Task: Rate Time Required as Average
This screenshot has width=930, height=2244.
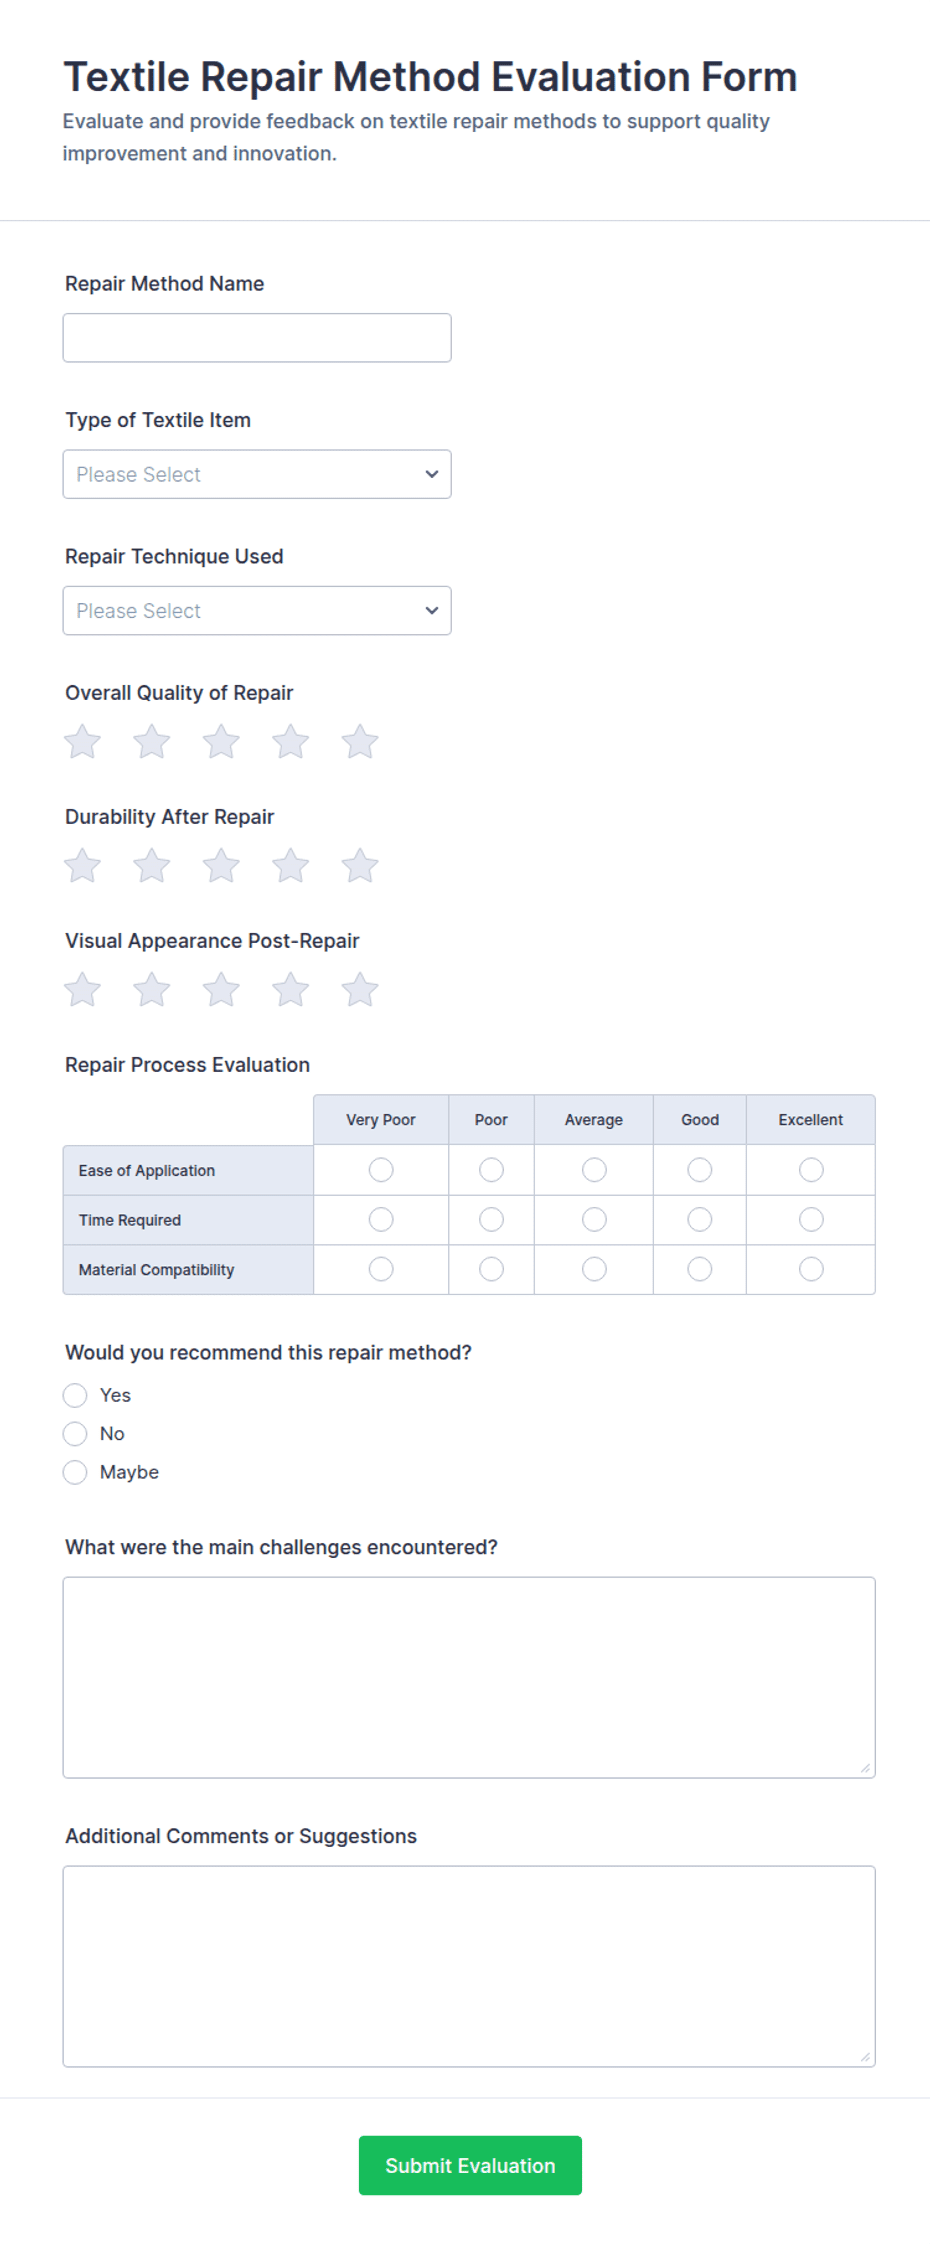Action: [x=594, y=1220]
